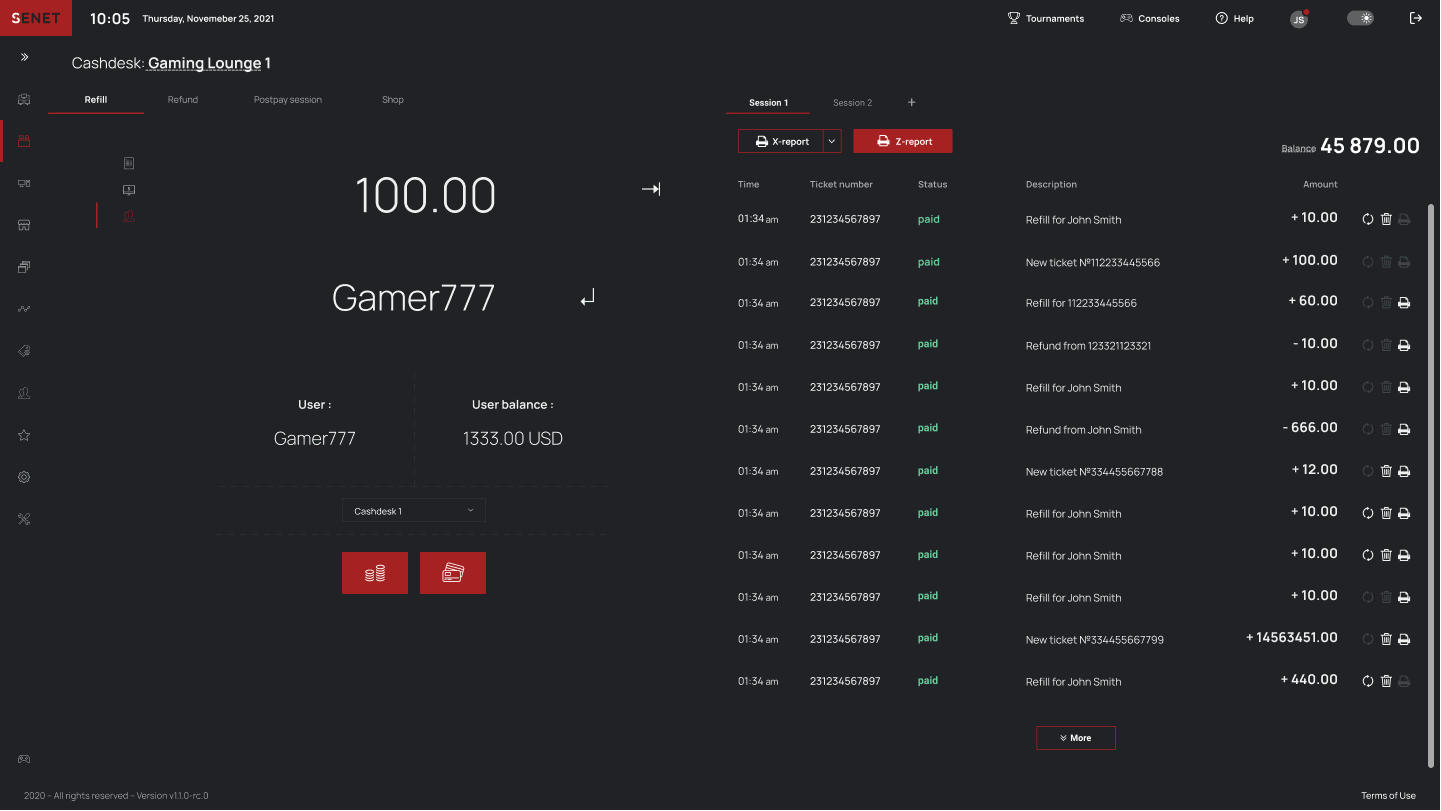Delete the New ticket №334455667799 entry

click(1386, 639)
